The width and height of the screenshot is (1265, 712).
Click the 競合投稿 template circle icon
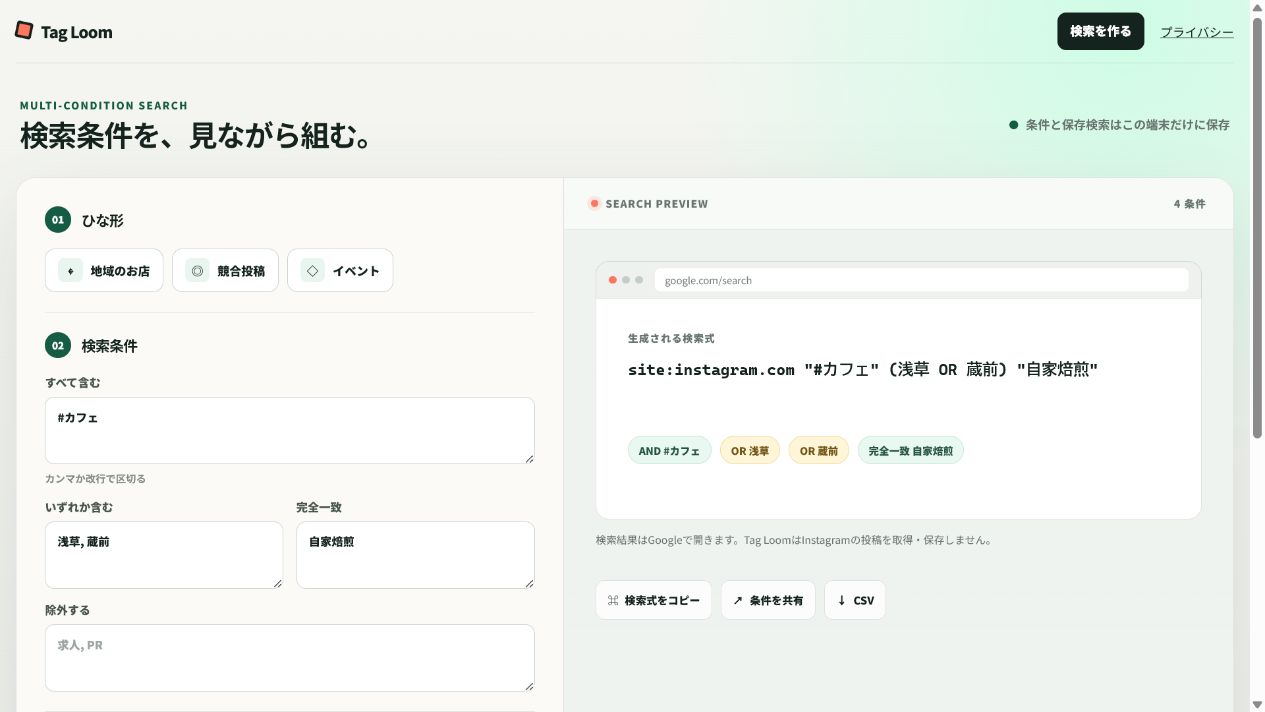click(x=197, y=270)
